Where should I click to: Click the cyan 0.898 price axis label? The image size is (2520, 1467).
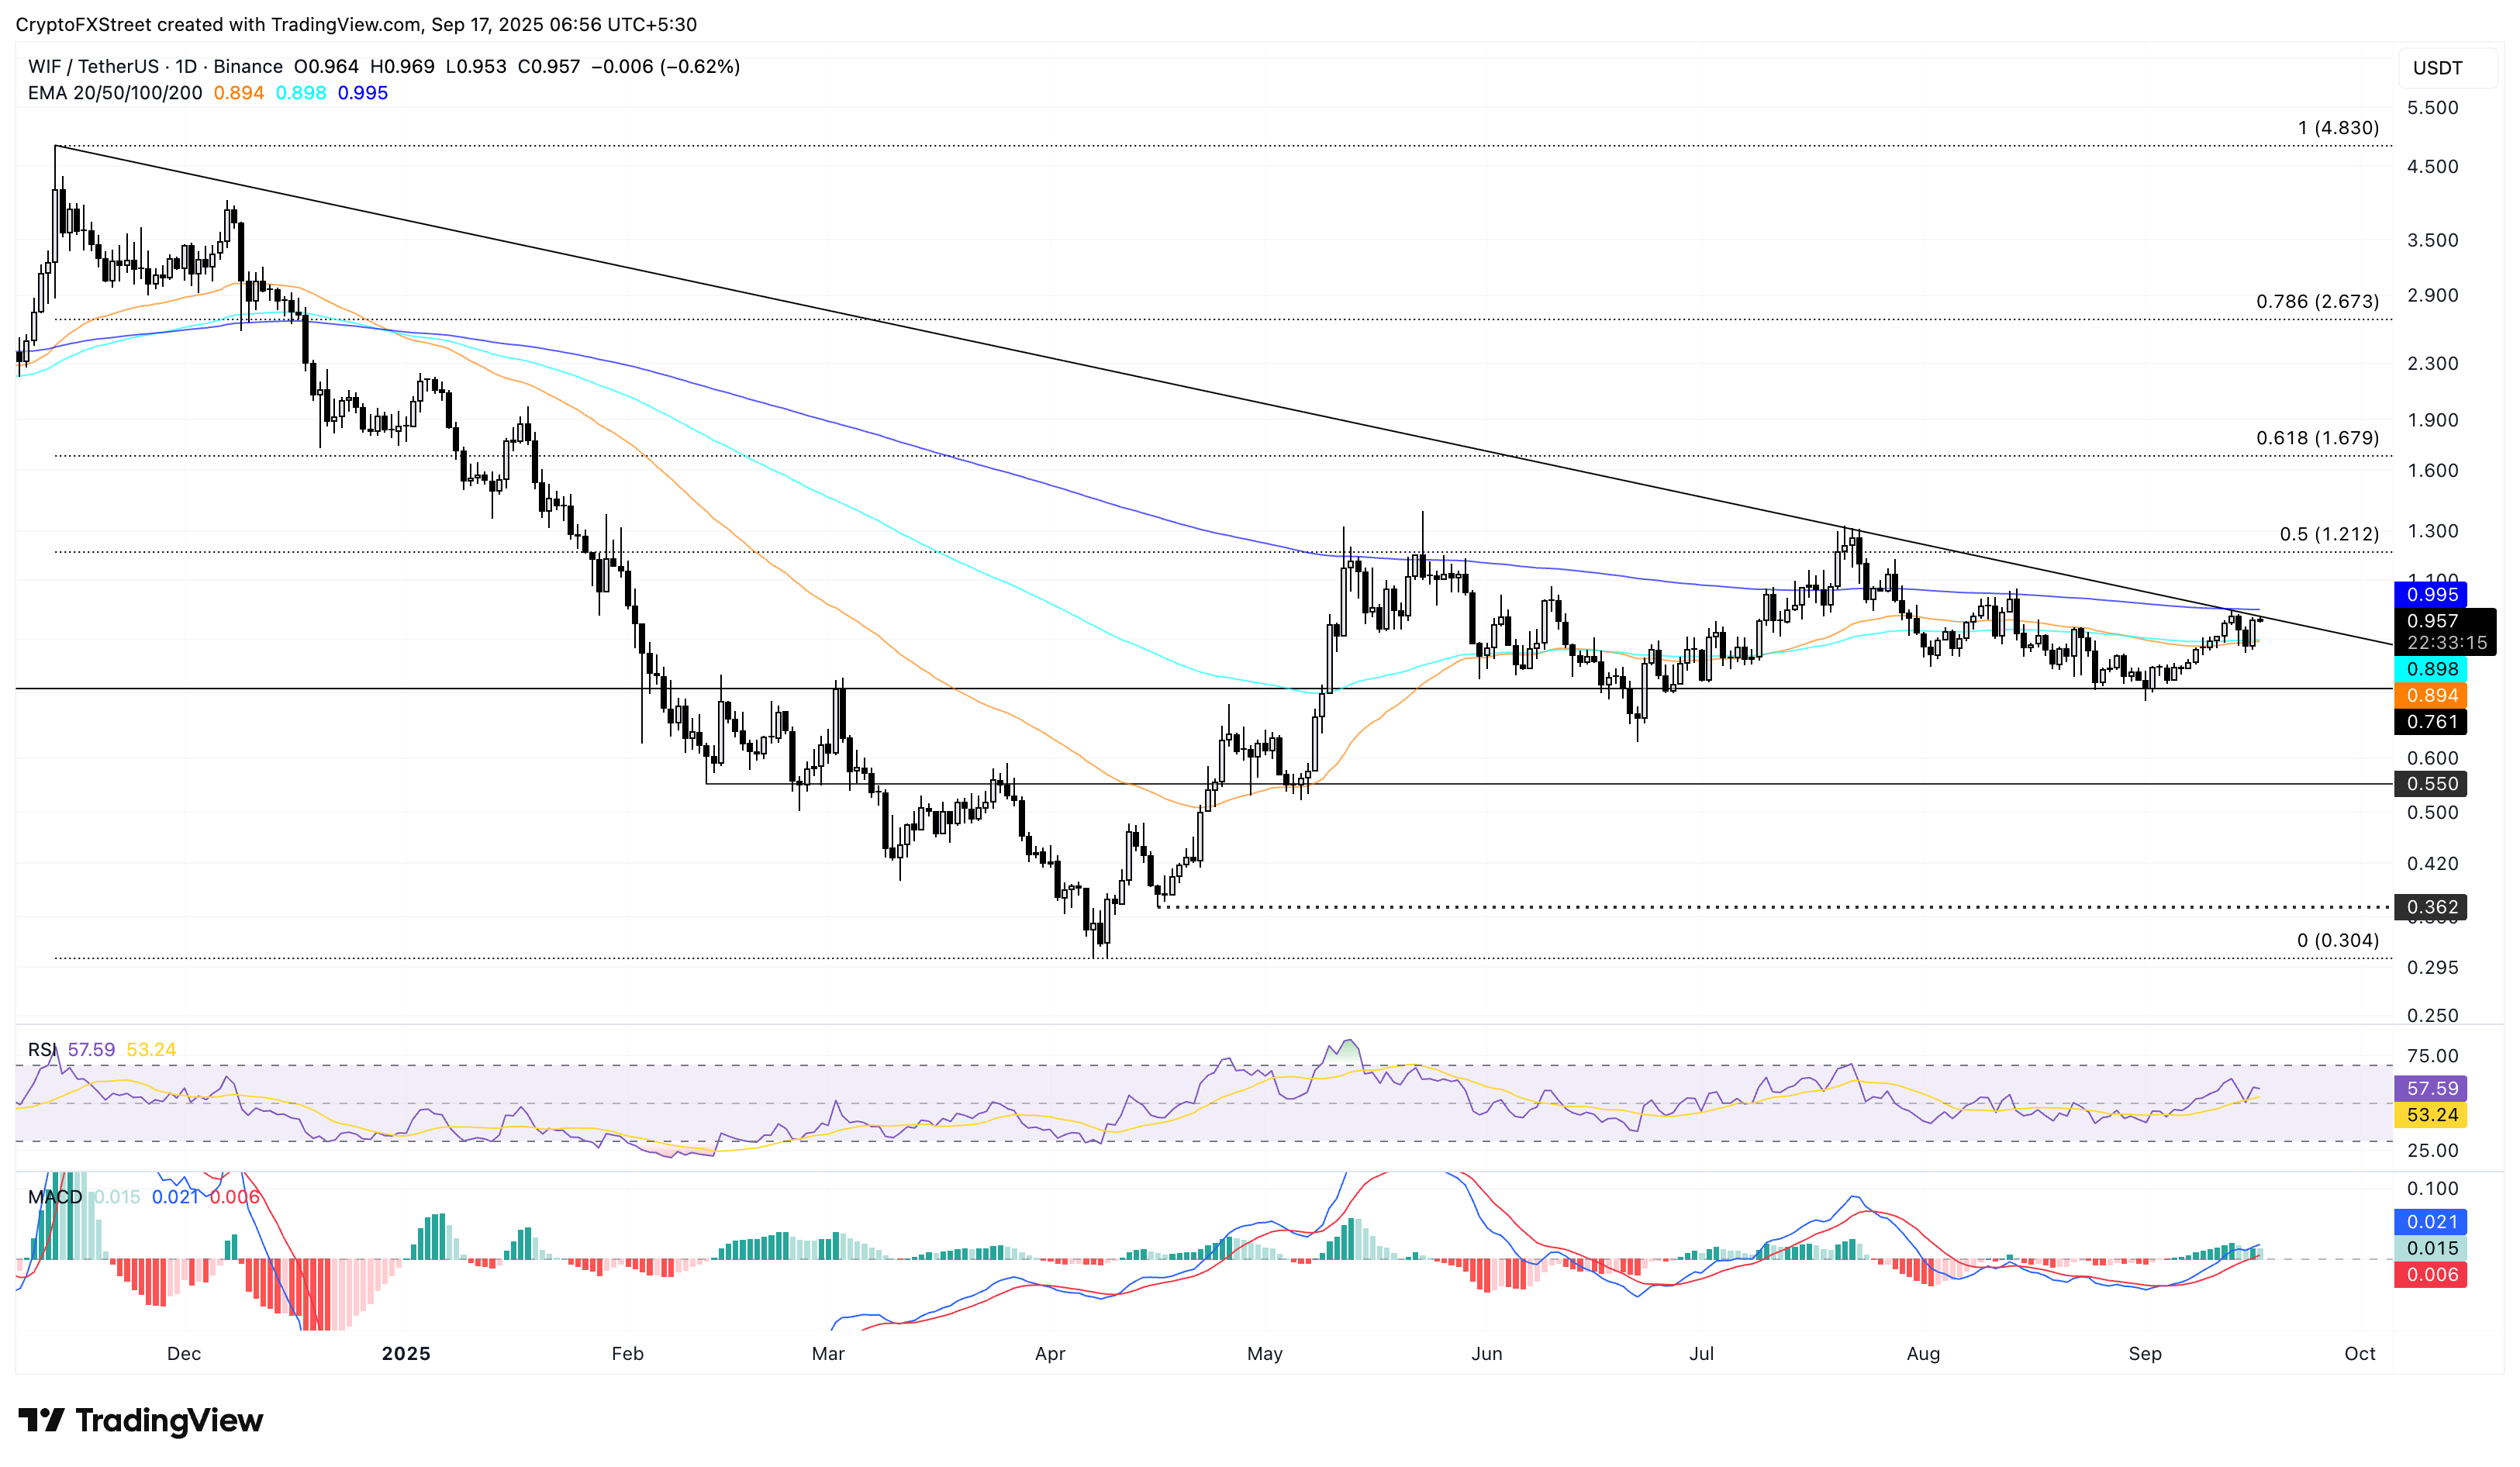tap(2430, 669)
